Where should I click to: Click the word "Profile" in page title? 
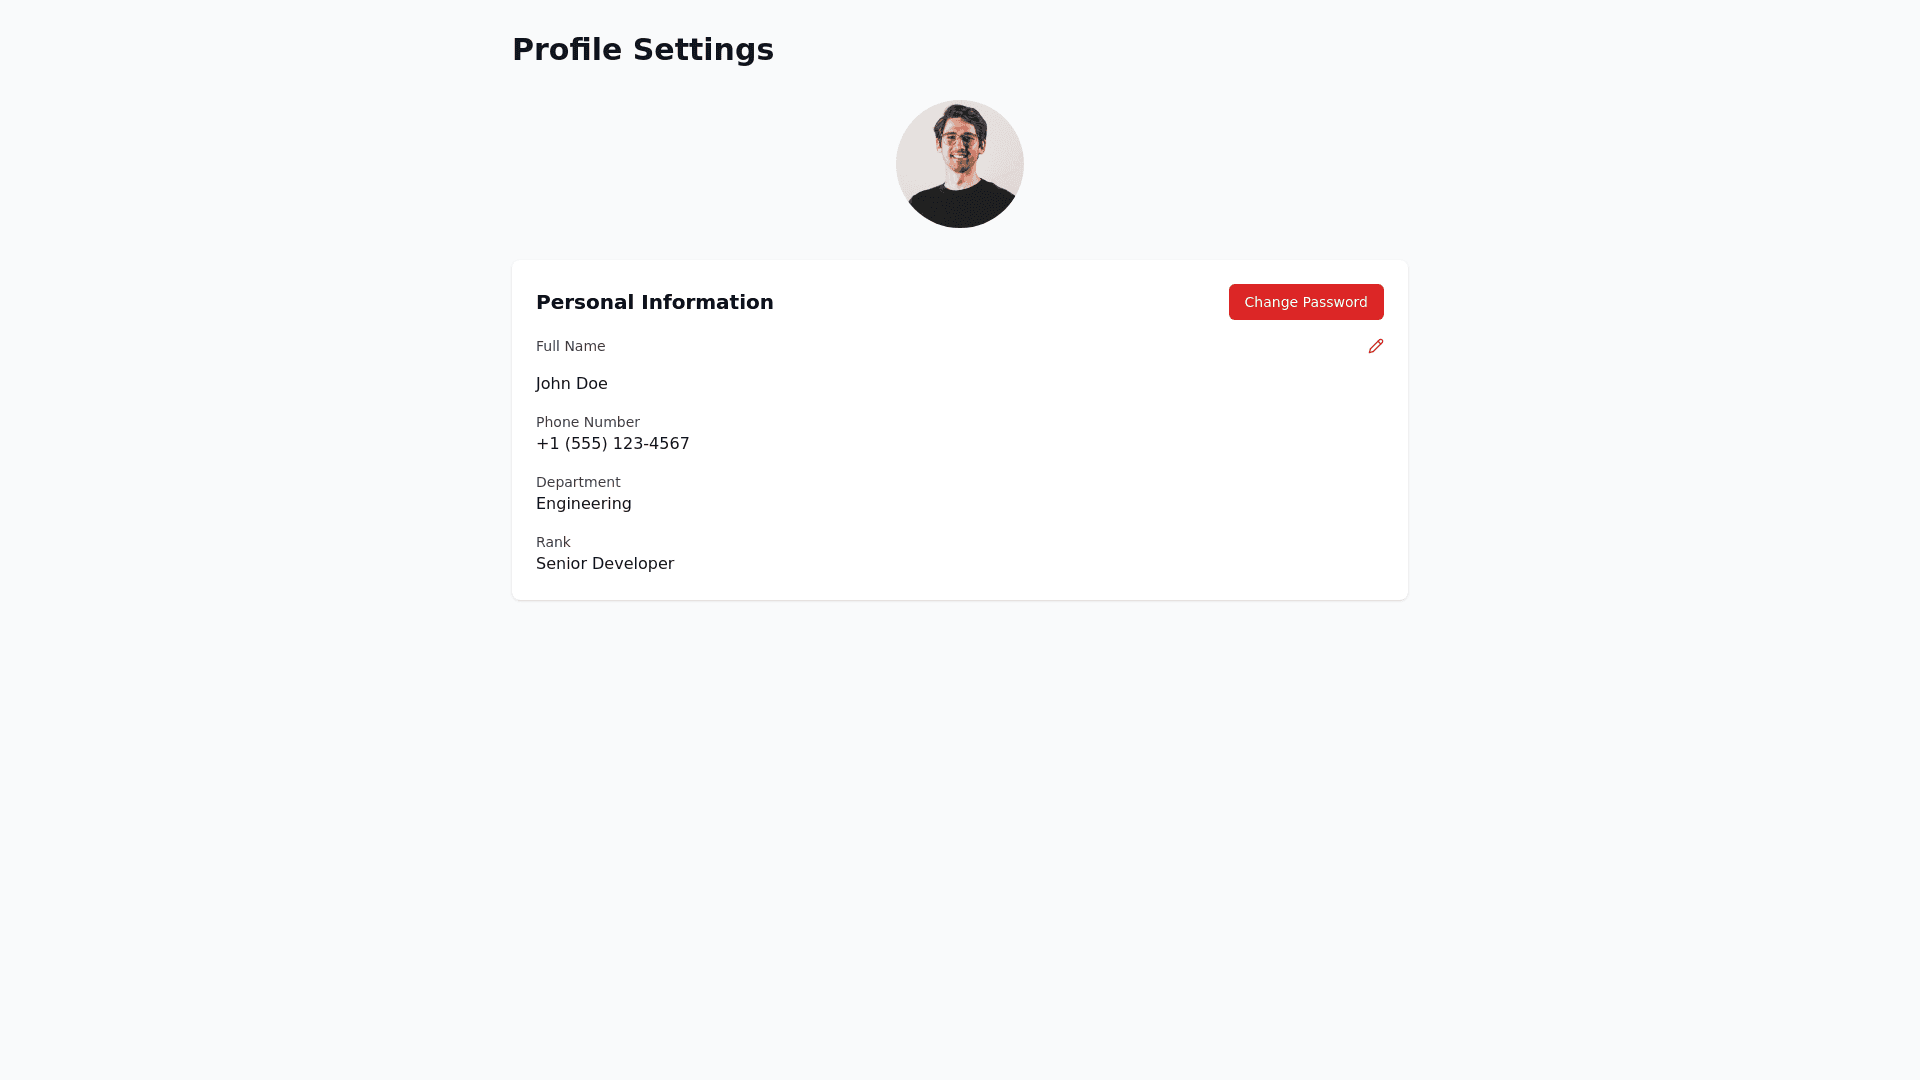(x=567, y=50)
